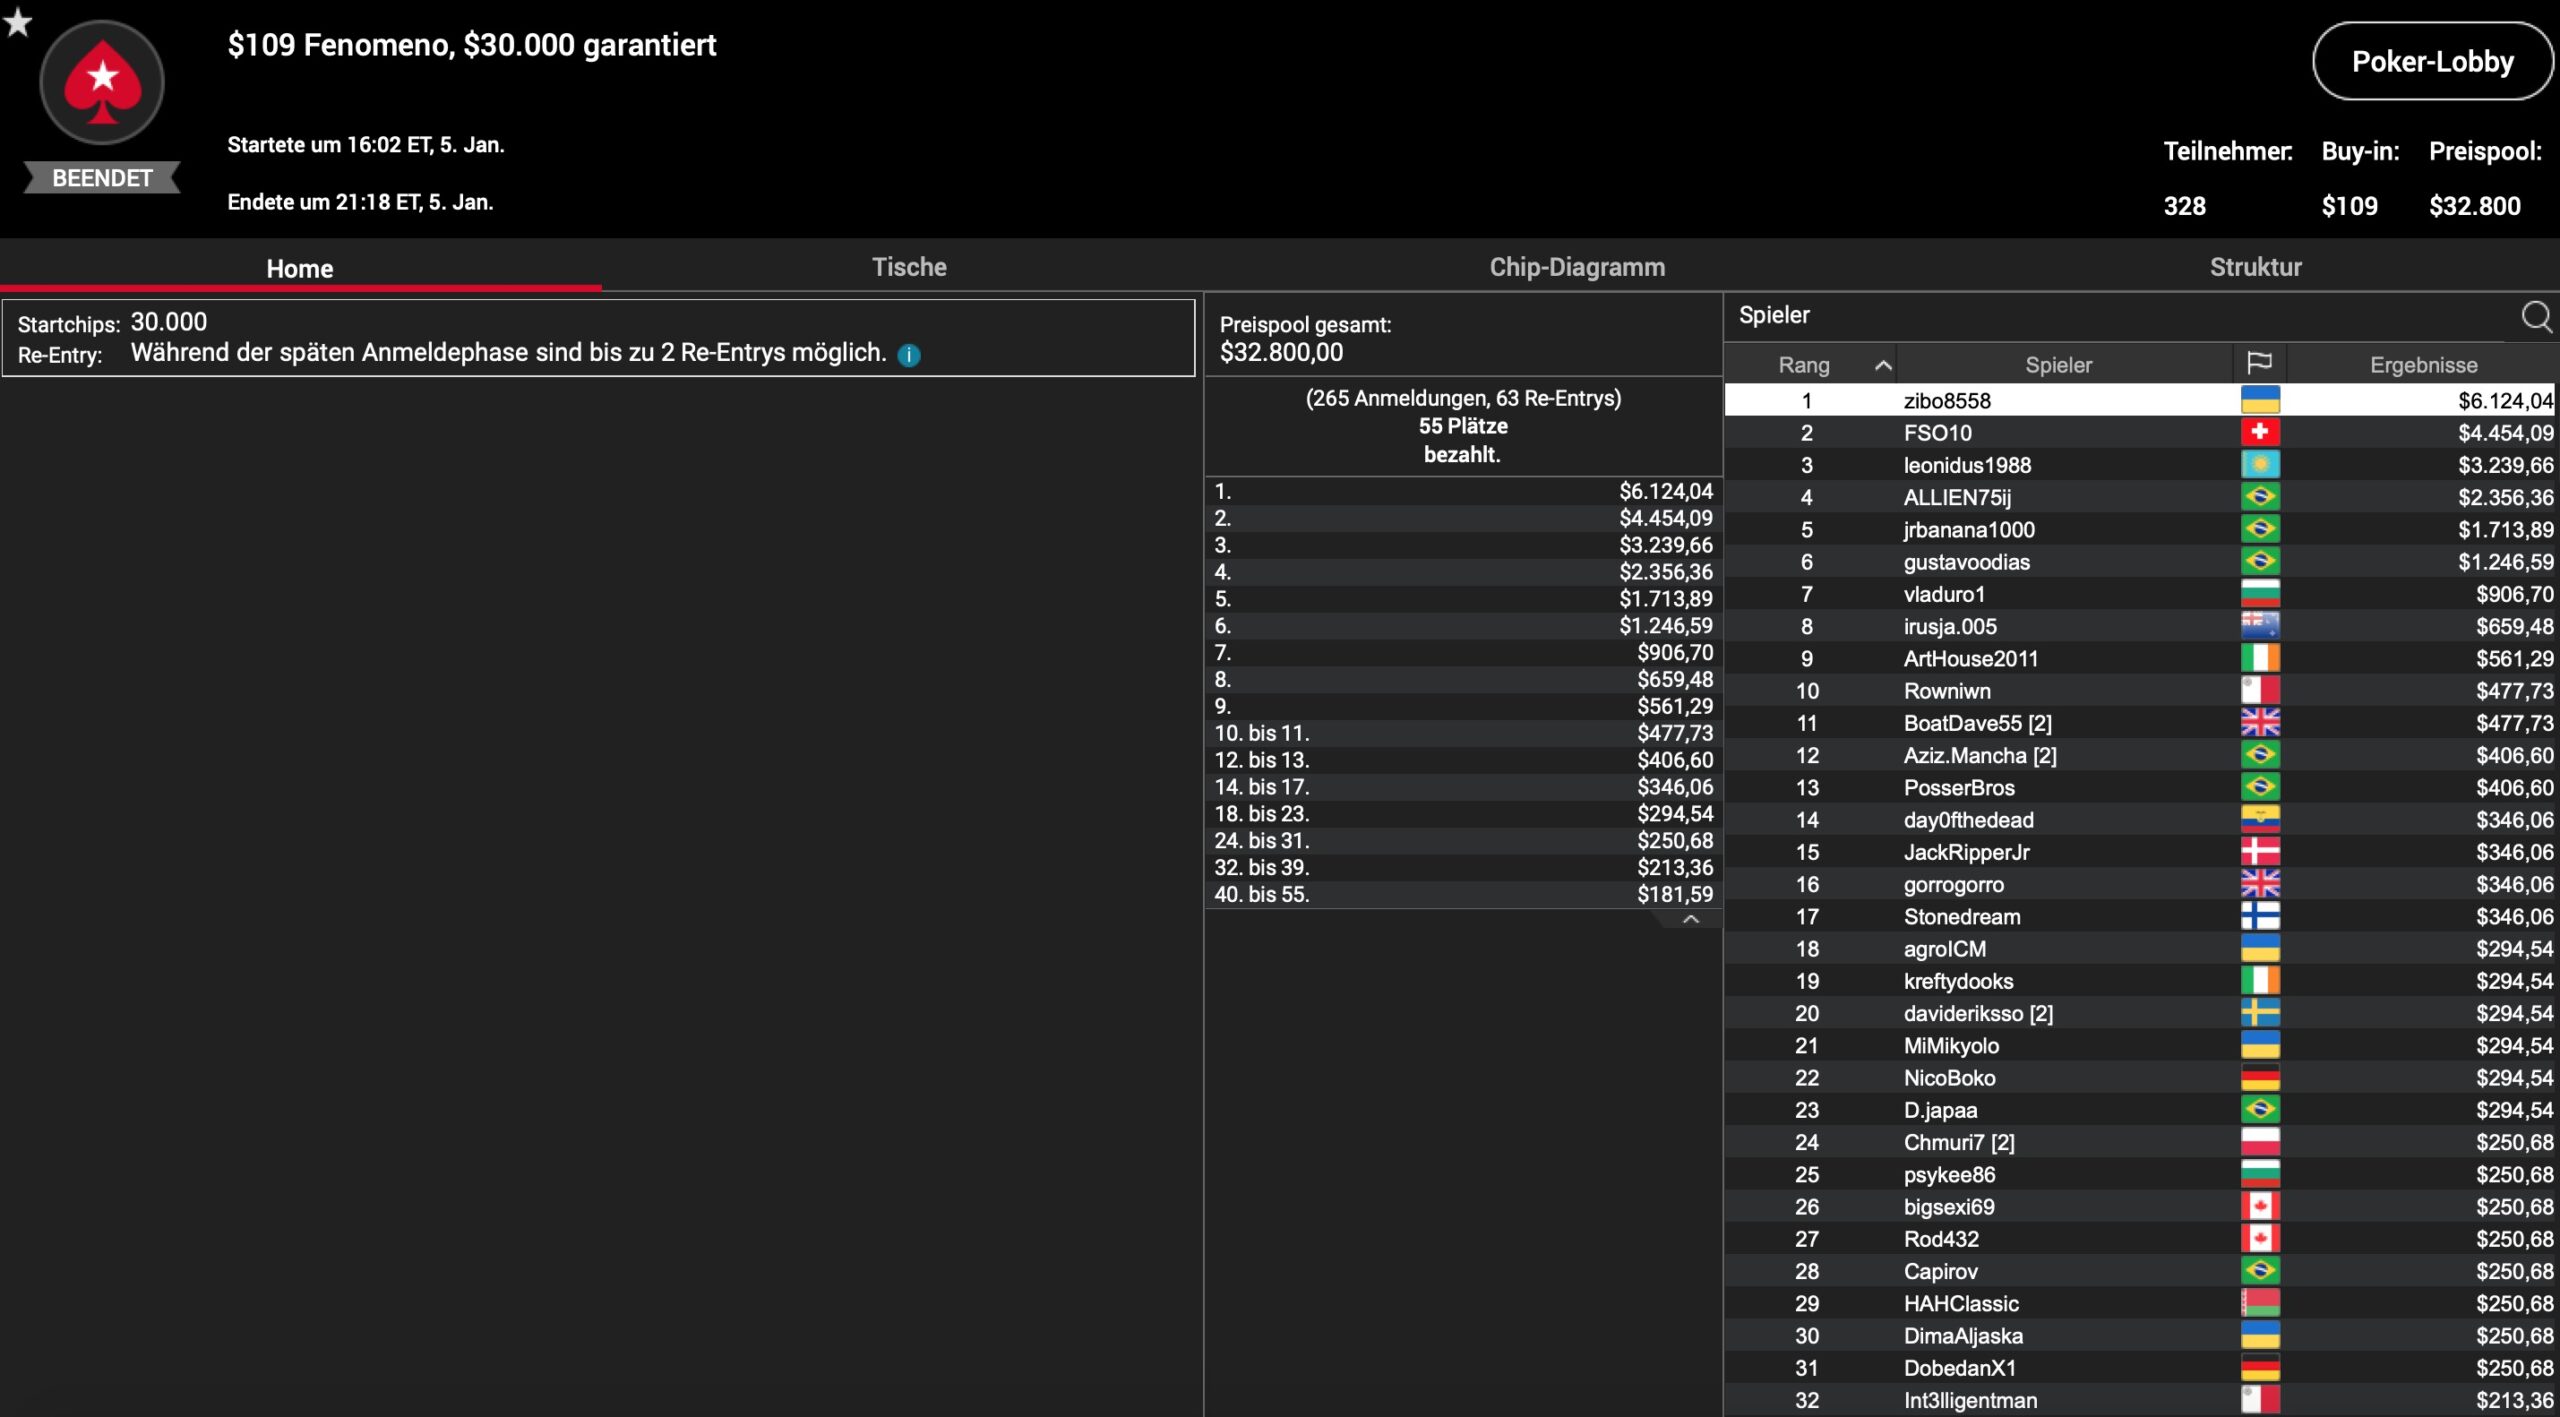
Task: Click the Poker-Lobby button
Action: point(2431,62)
